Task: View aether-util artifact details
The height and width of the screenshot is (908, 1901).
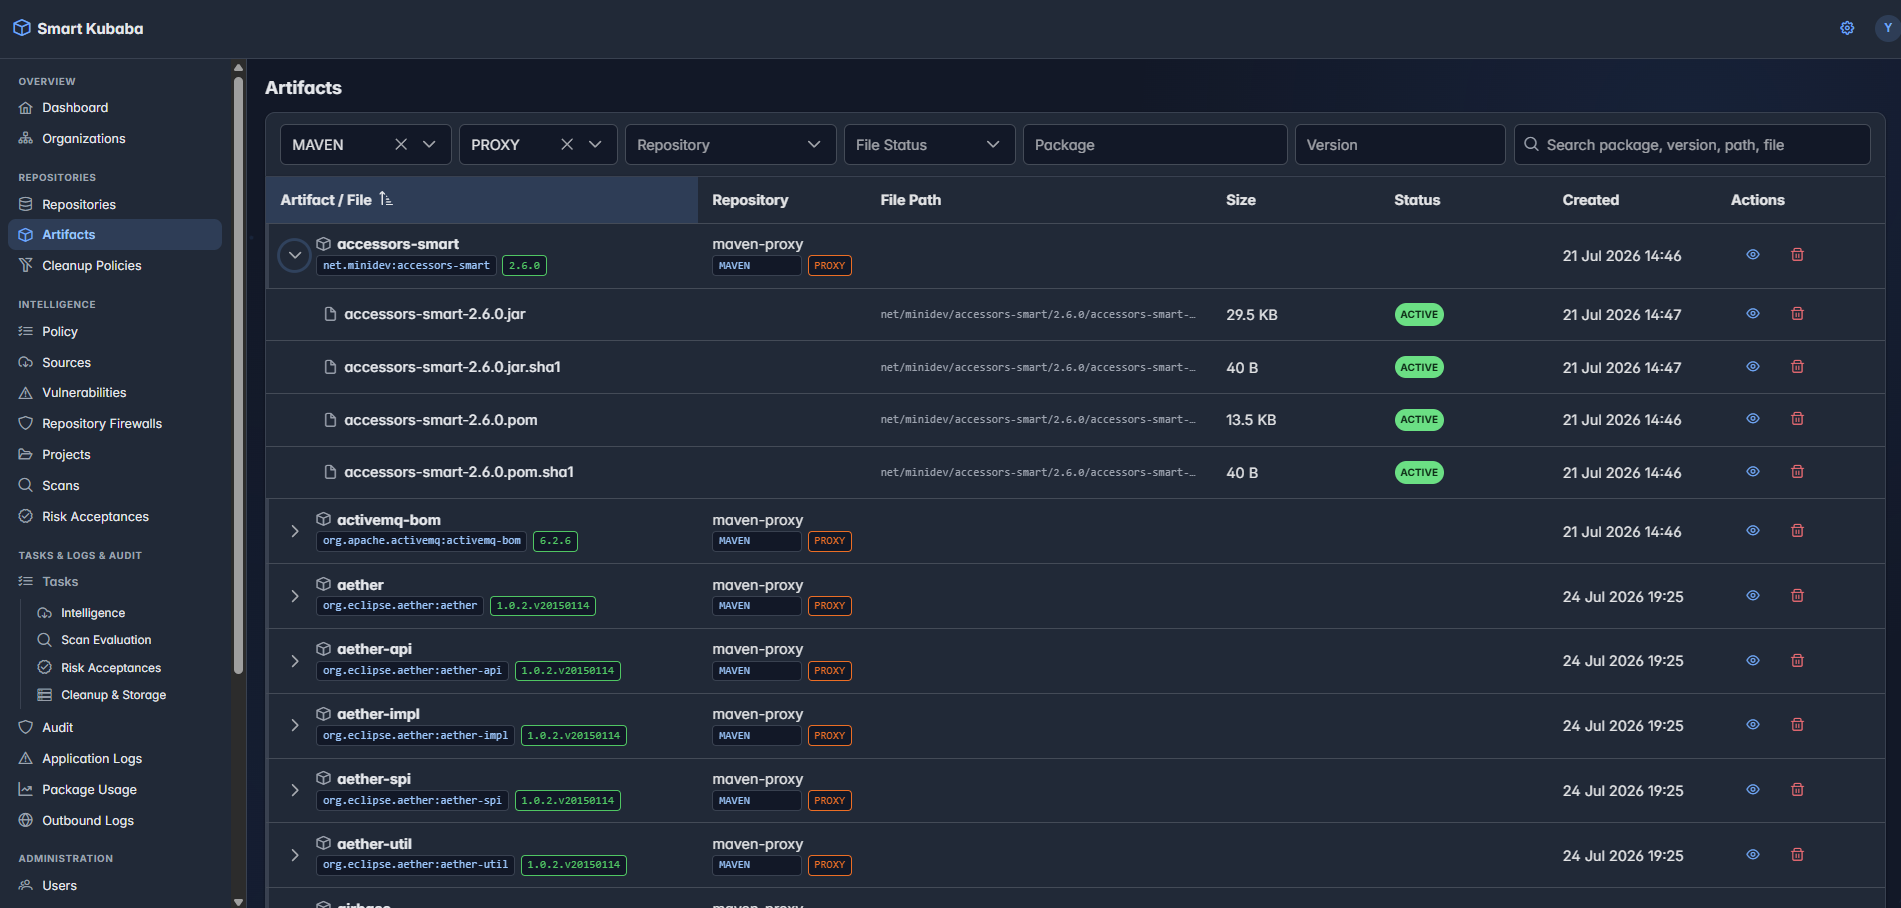Action: (1753, 855)
